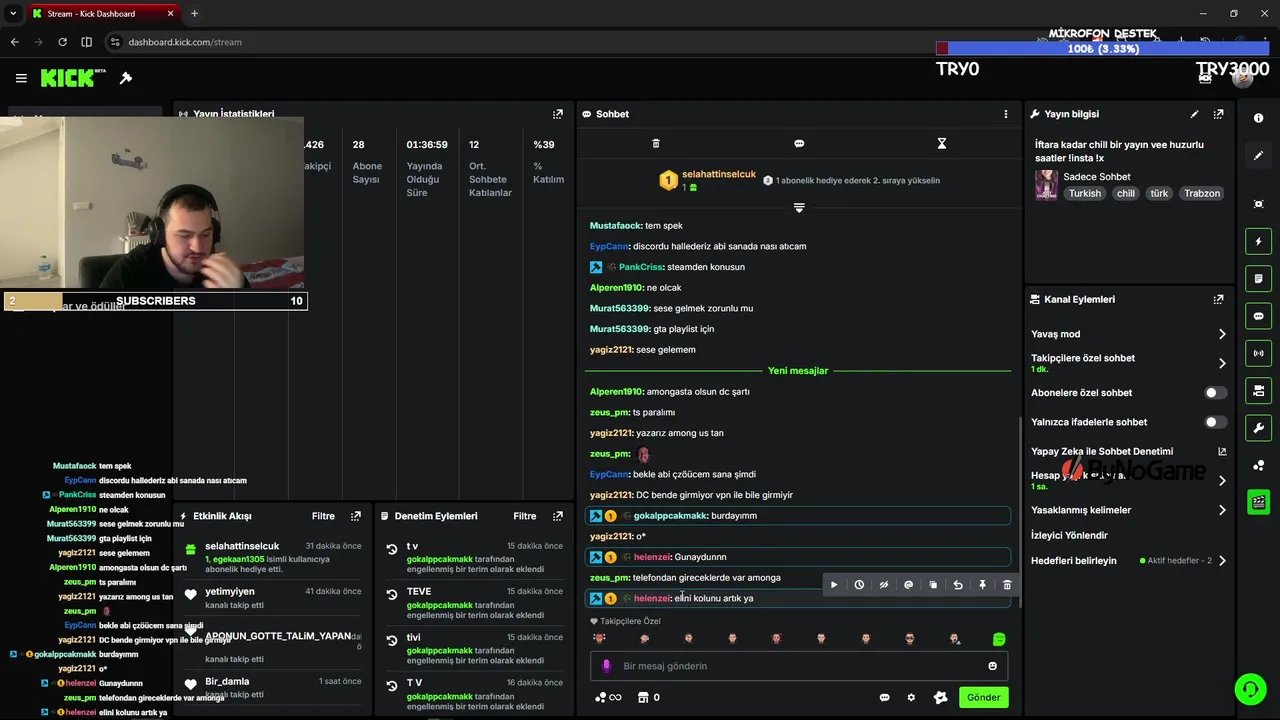Click the star badge icon beside Gönder

(940, 698)
